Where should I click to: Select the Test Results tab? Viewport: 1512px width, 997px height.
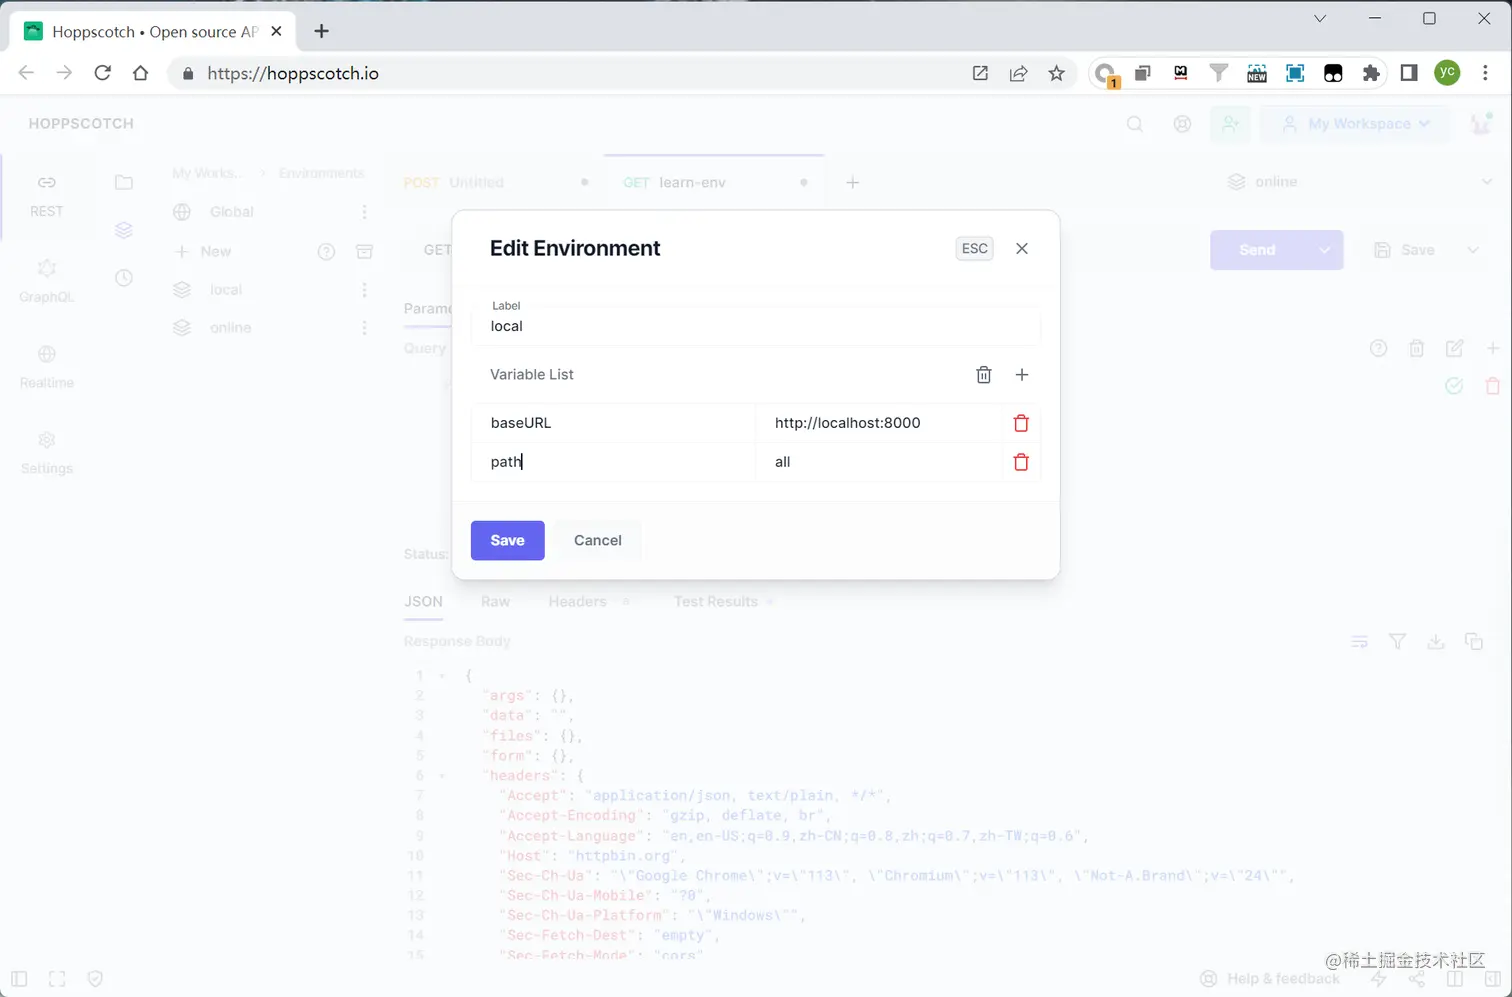[x=716, y=601]
